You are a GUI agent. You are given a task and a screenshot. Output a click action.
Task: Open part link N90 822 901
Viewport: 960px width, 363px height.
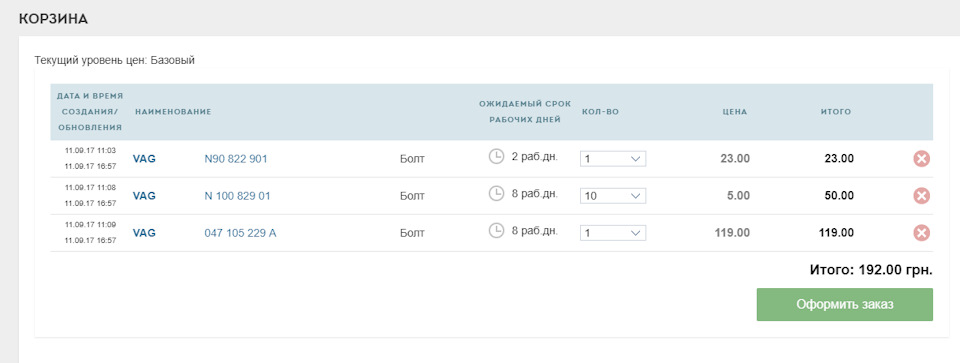[236, 159]
